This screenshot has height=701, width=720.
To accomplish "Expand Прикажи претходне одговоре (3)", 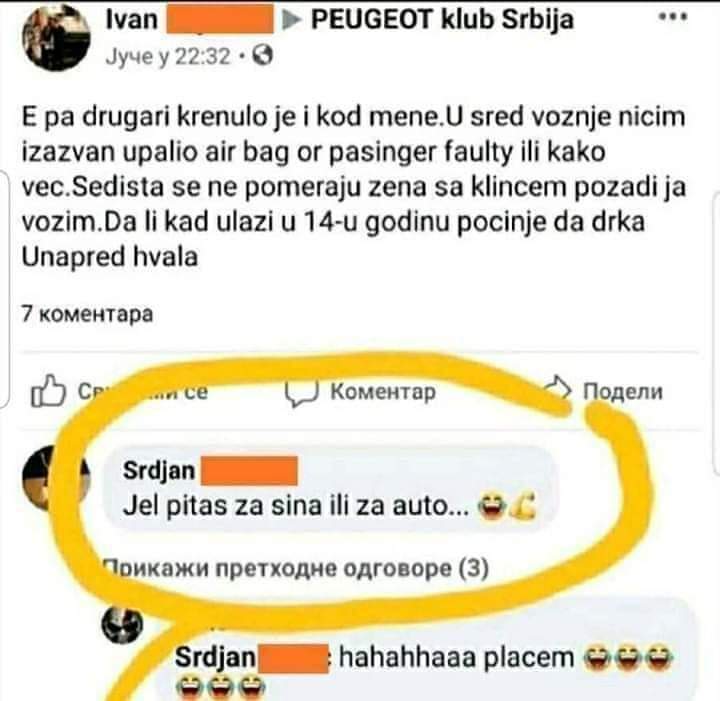I will pyautogui.click(x=296, y=568).
